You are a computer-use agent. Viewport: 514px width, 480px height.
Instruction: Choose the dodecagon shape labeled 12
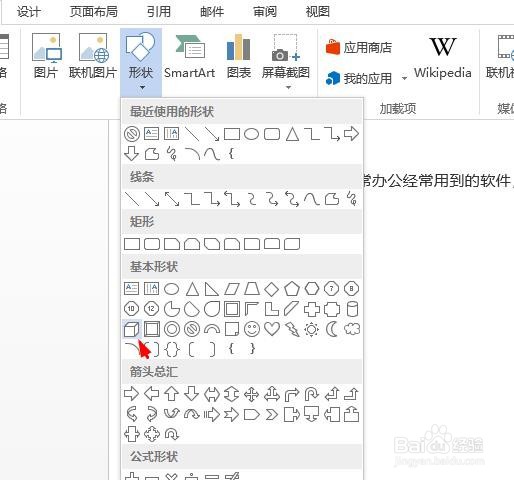[151, 309]
